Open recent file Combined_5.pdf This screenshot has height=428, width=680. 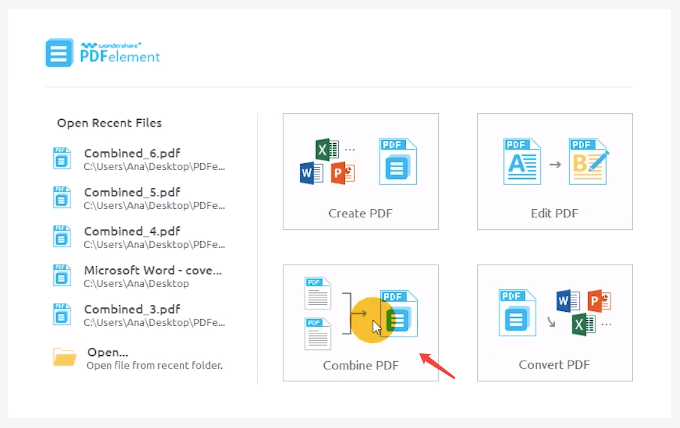(132, 192)
